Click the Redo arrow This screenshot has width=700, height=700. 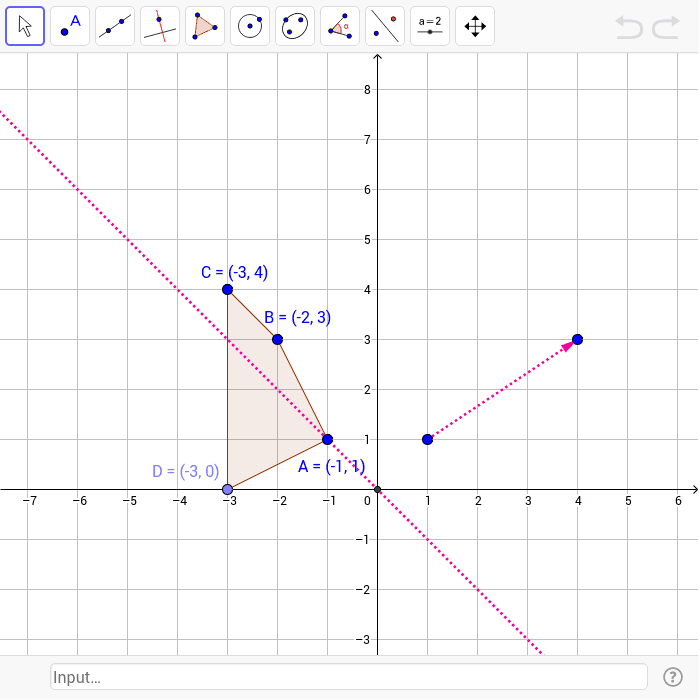click(666, 27)
